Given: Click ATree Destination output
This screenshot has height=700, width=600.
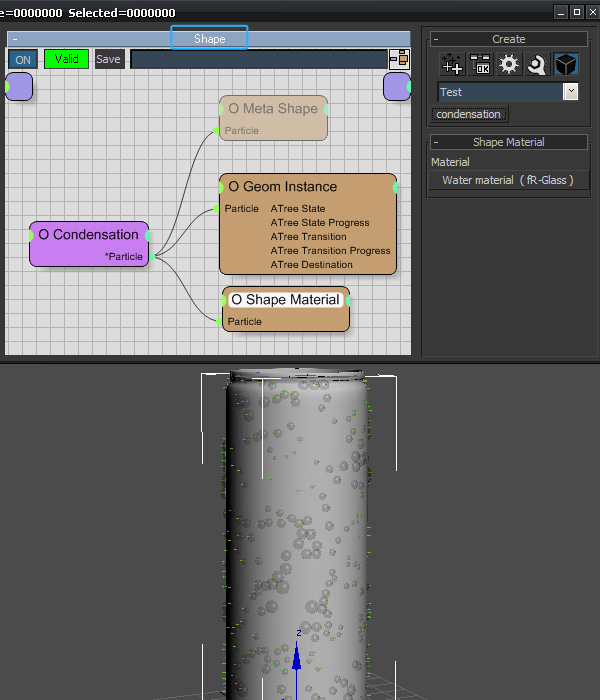Looking at the screenshot, I should coord(312,265).
